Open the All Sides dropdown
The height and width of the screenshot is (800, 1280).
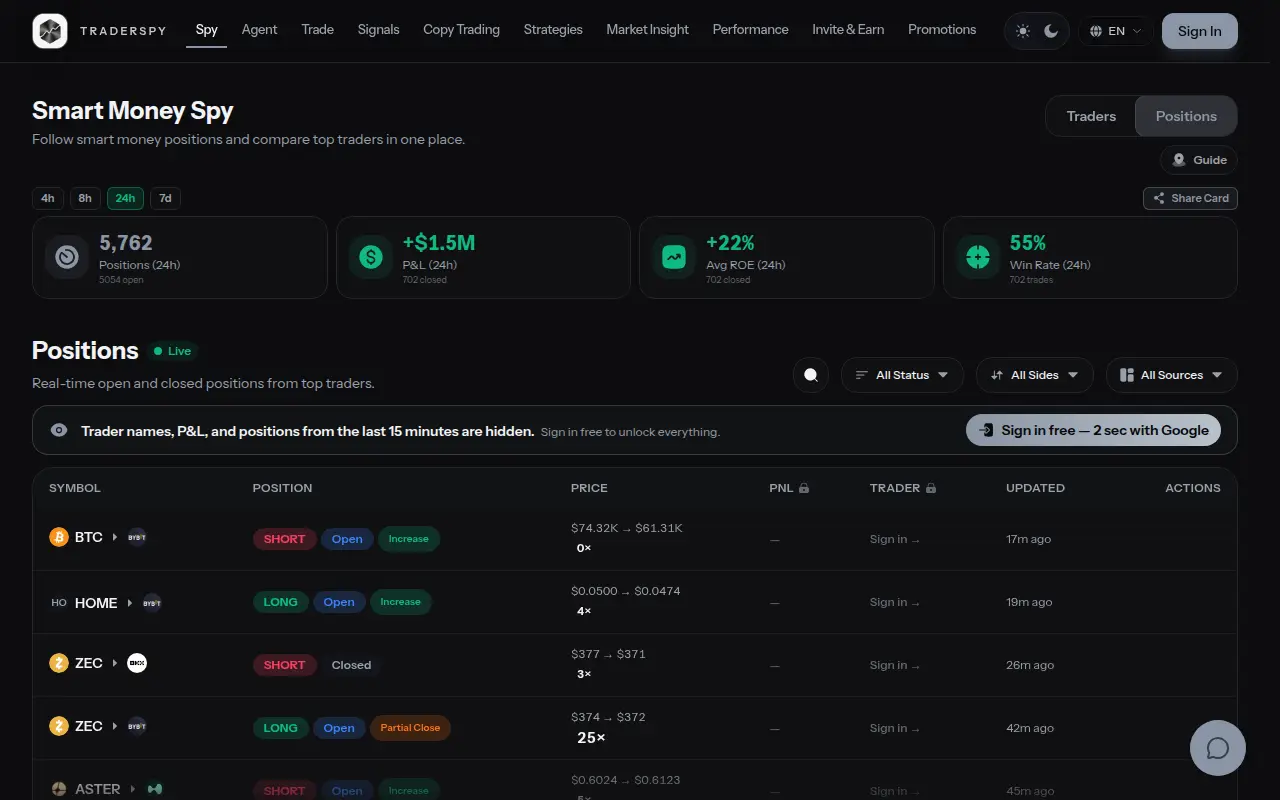[1034, 375]
